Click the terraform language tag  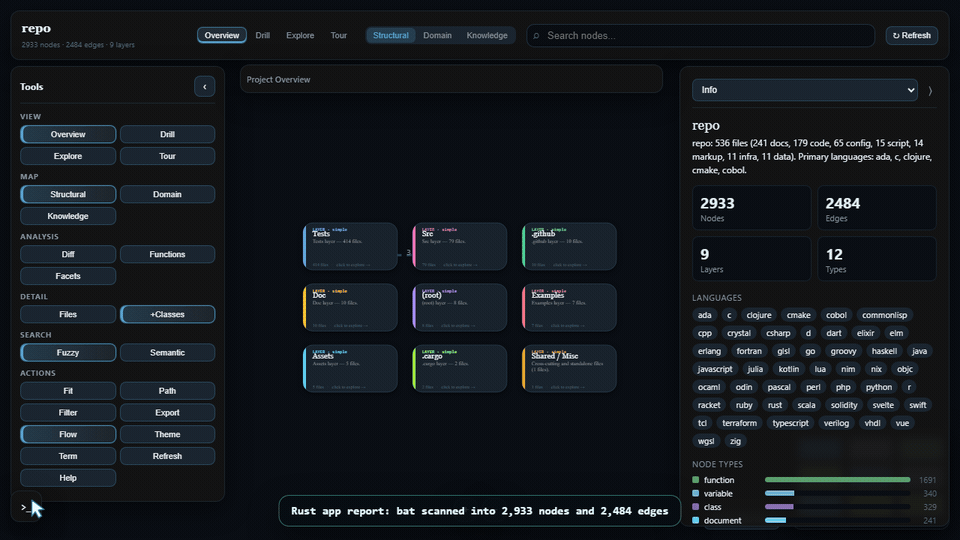(x=739, y=423)
